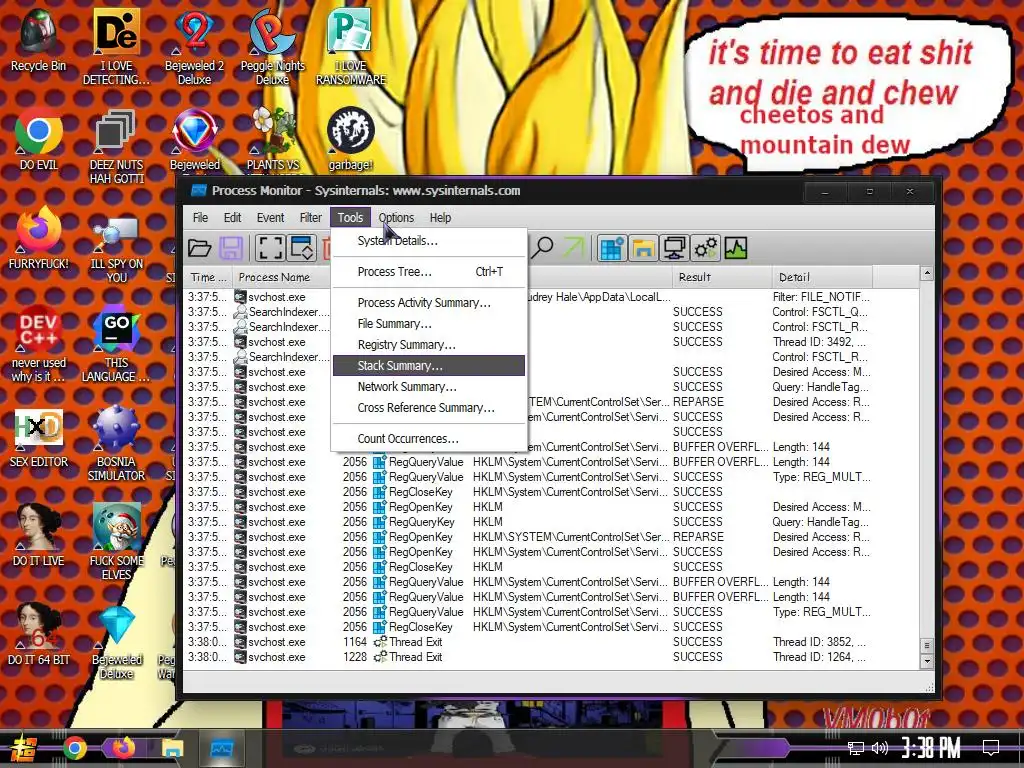Click the Open log file toolbar icon
1024x768 pixels.
pos(199,248)
